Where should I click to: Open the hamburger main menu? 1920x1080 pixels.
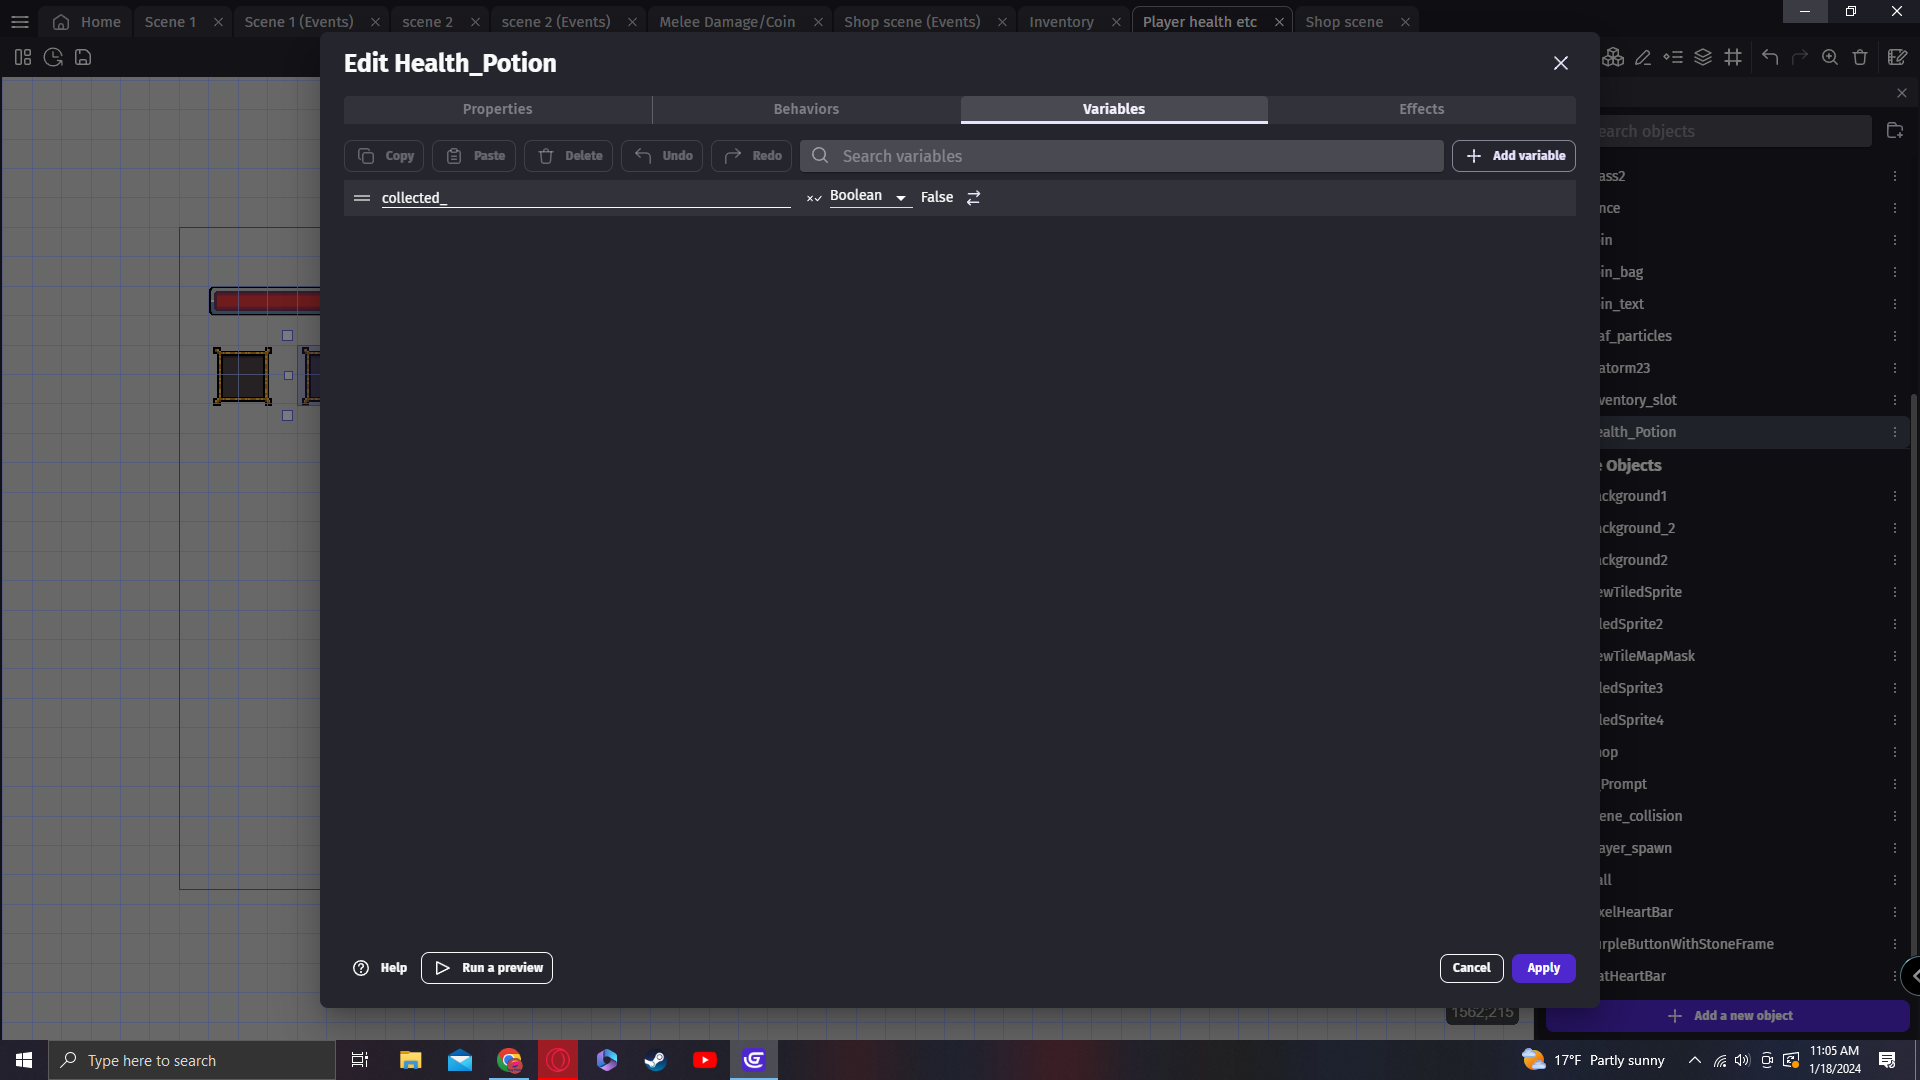point(20,22)
